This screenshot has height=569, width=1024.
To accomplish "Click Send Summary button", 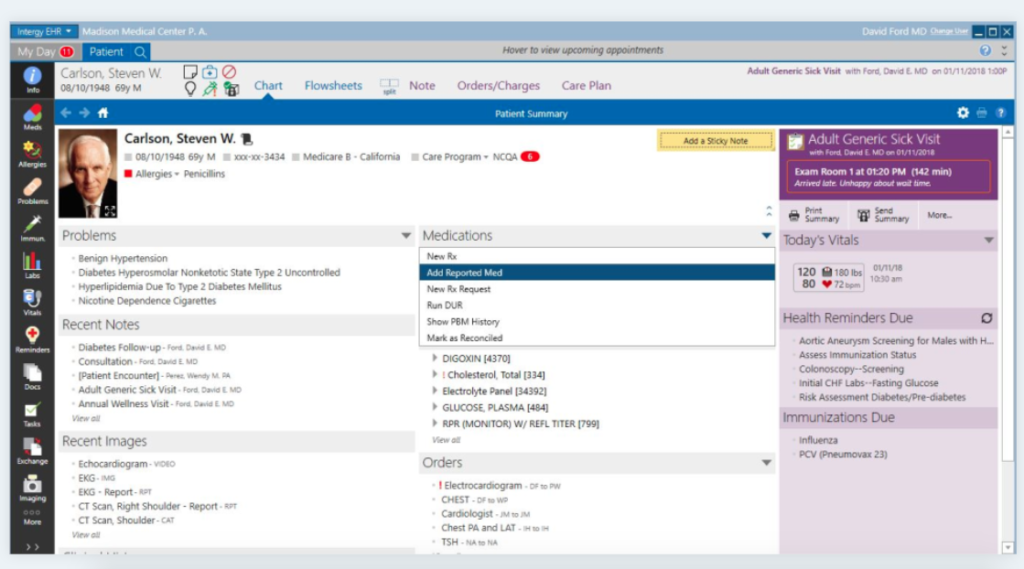I will (884, 215).
